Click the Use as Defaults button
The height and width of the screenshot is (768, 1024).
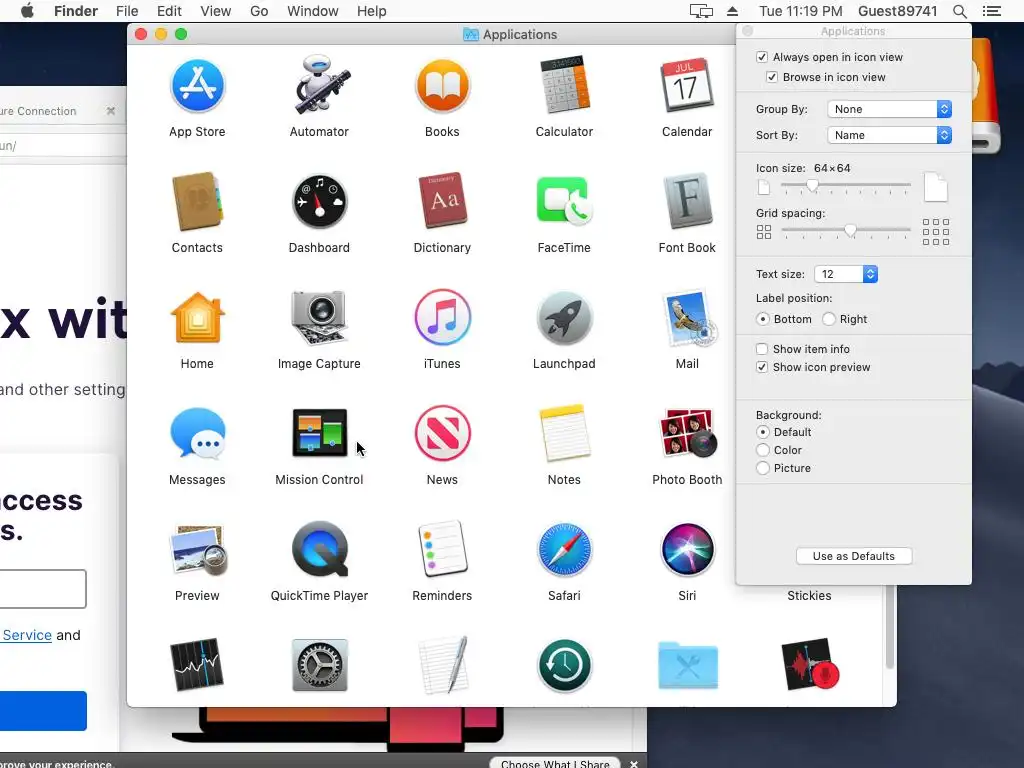854,556
